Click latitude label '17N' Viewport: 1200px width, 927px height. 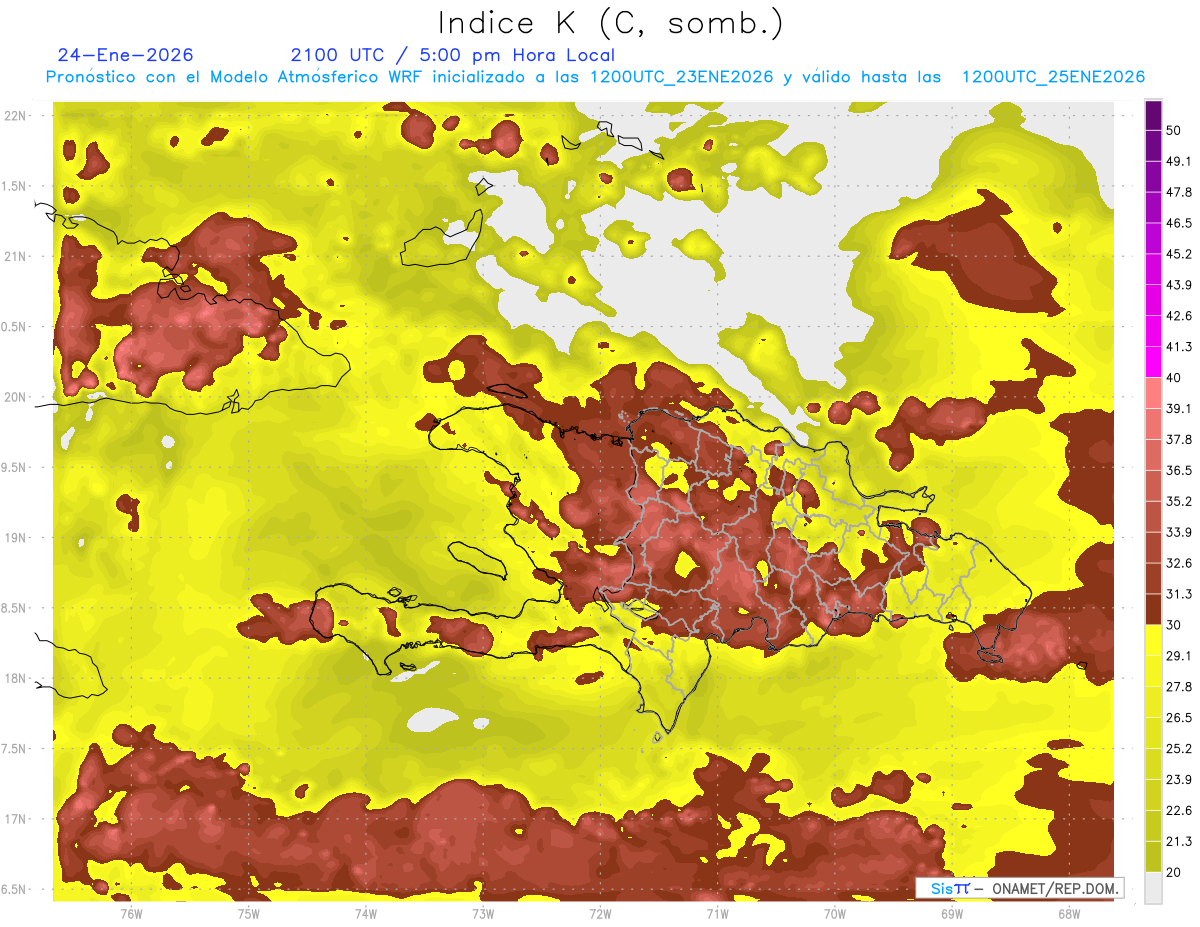point(17,819)
